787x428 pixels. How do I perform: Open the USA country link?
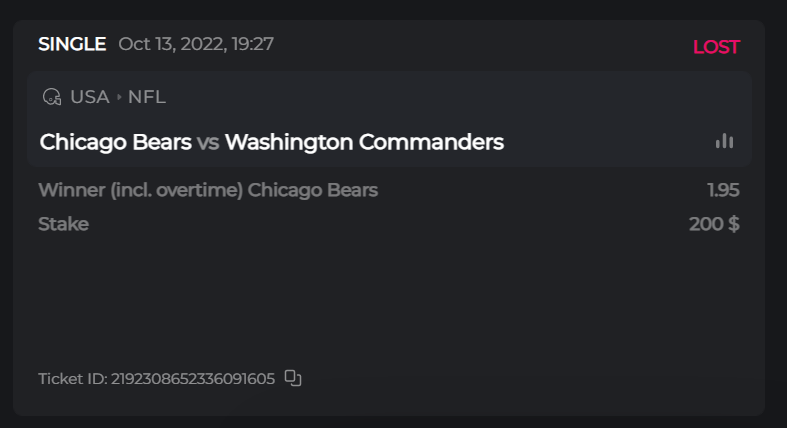click(x=89, y=97)
